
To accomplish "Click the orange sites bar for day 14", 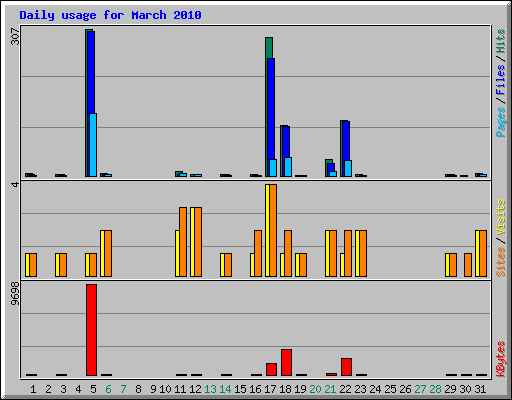I will (228, 265).
